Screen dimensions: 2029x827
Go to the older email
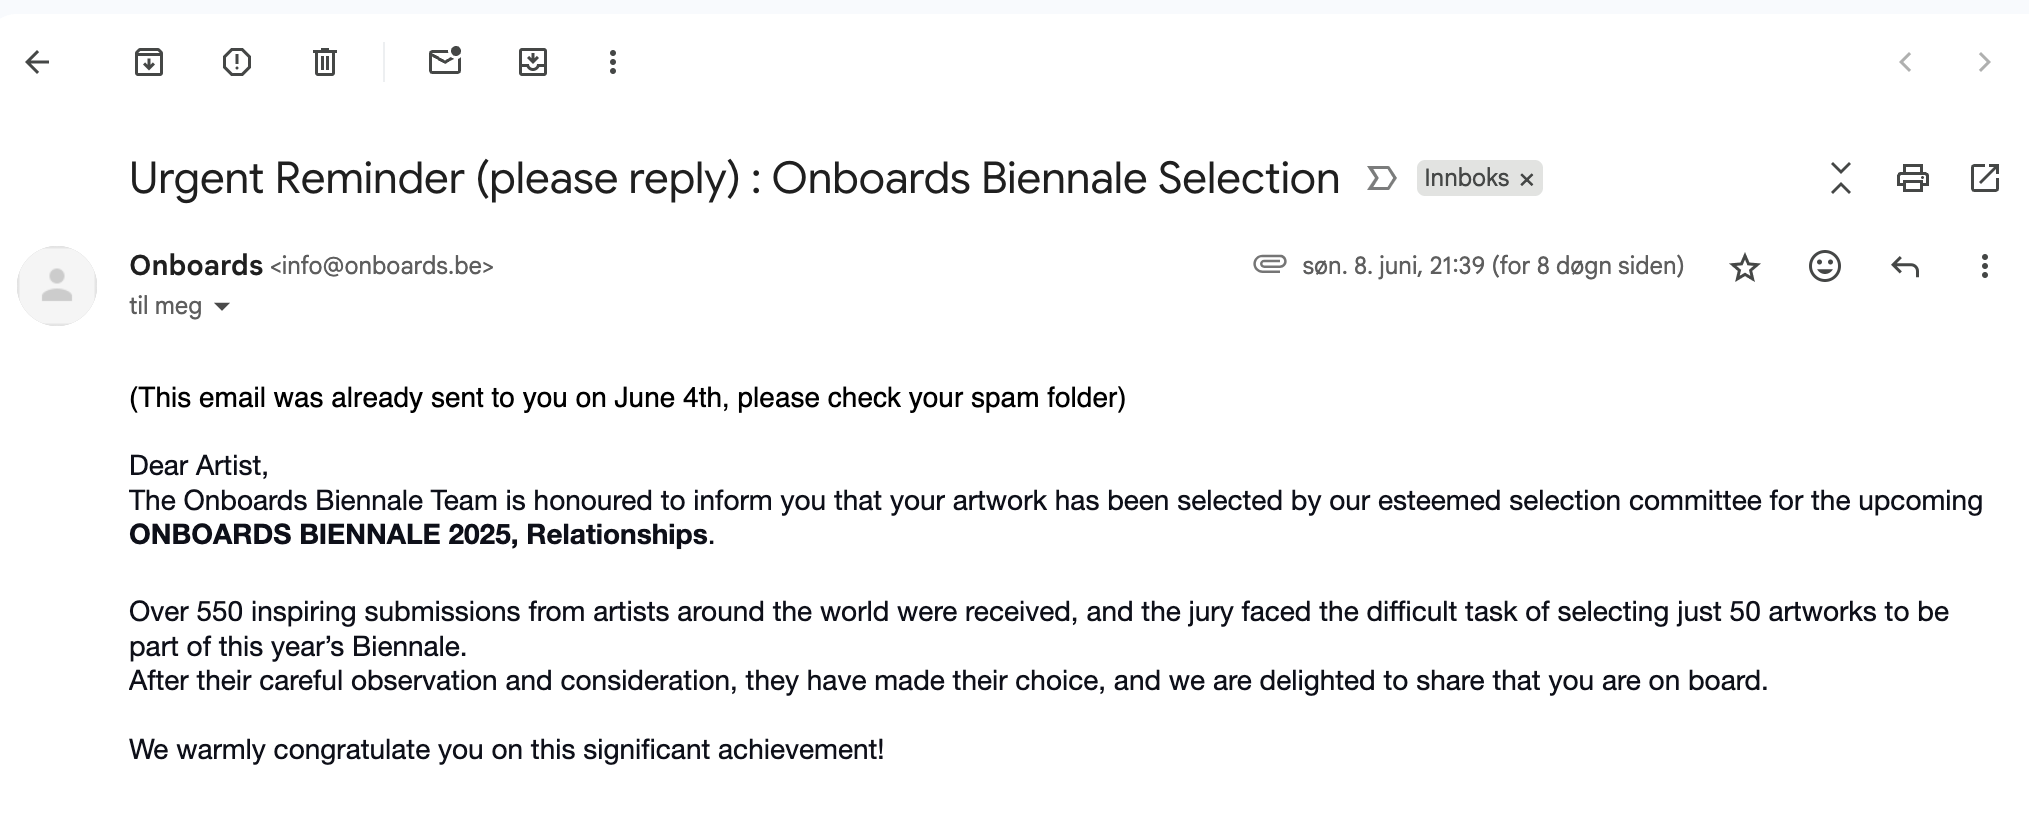1985,62
